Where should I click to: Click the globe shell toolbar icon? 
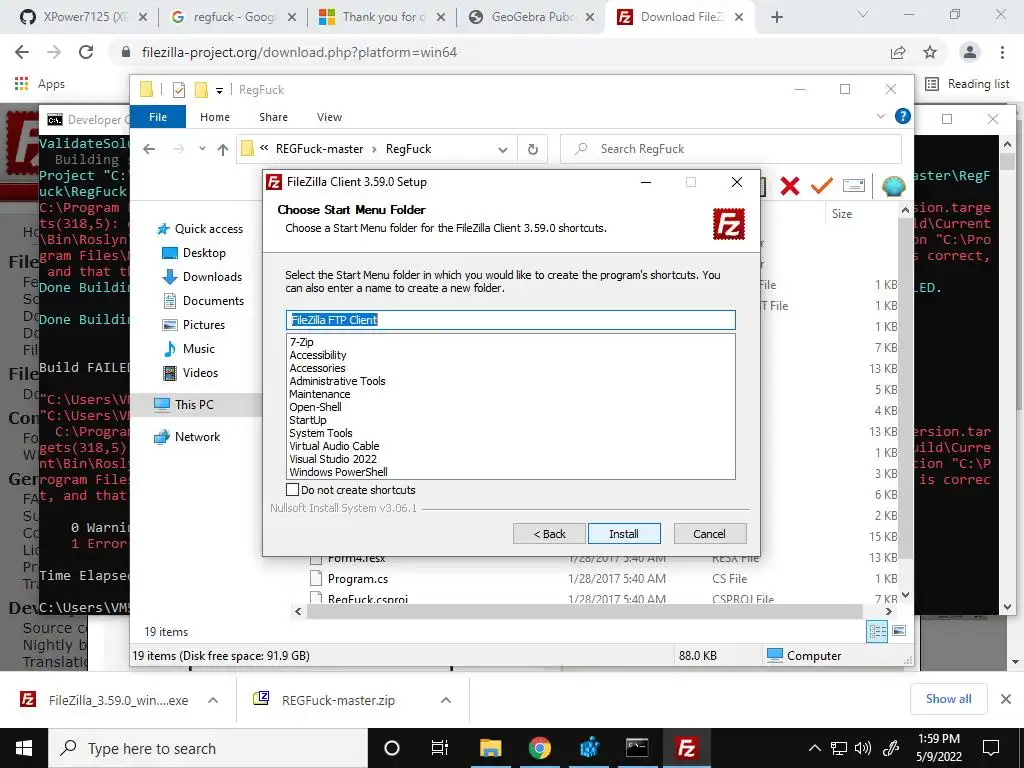tap(893, 186)
